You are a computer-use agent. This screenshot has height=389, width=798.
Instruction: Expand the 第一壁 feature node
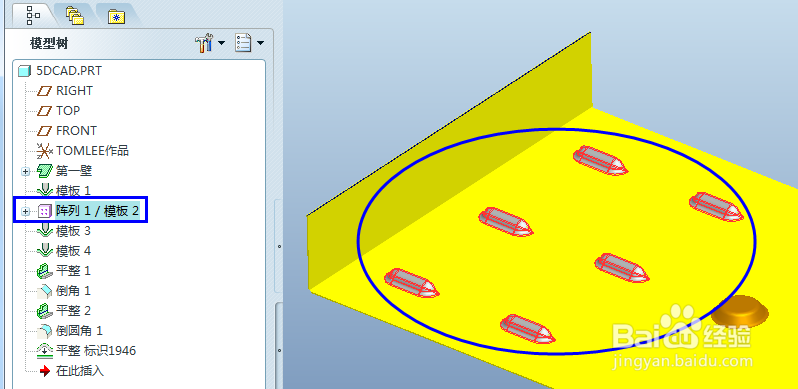click(x=25, y=171)
